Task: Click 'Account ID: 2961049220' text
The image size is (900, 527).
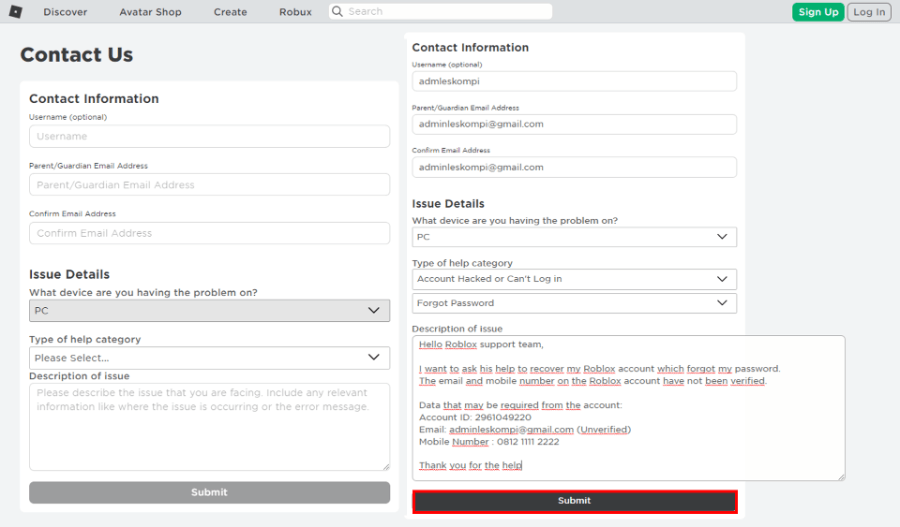Action: (475, 417)
